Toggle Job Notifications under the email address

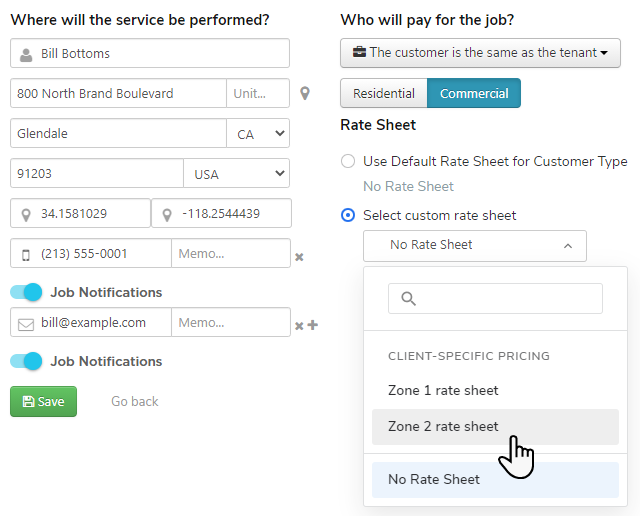[27, 361]
